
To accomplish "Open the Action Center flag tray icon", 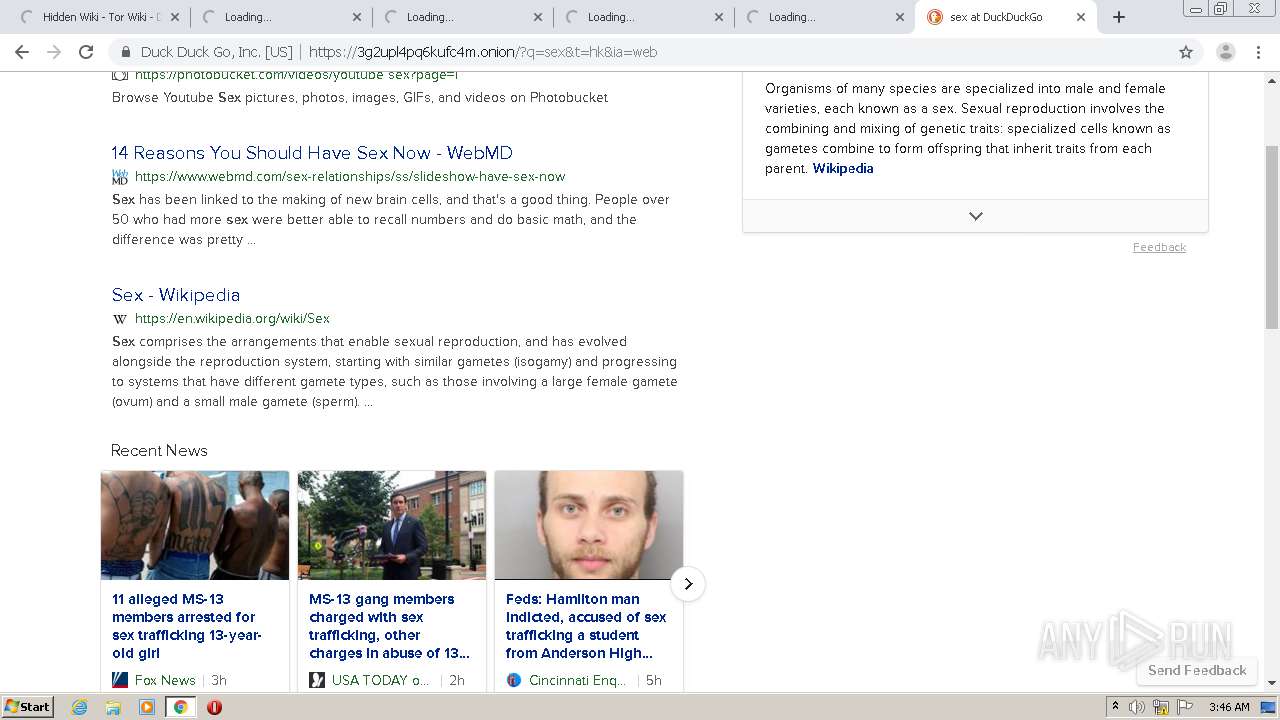I will click(x=1185, y=707).
